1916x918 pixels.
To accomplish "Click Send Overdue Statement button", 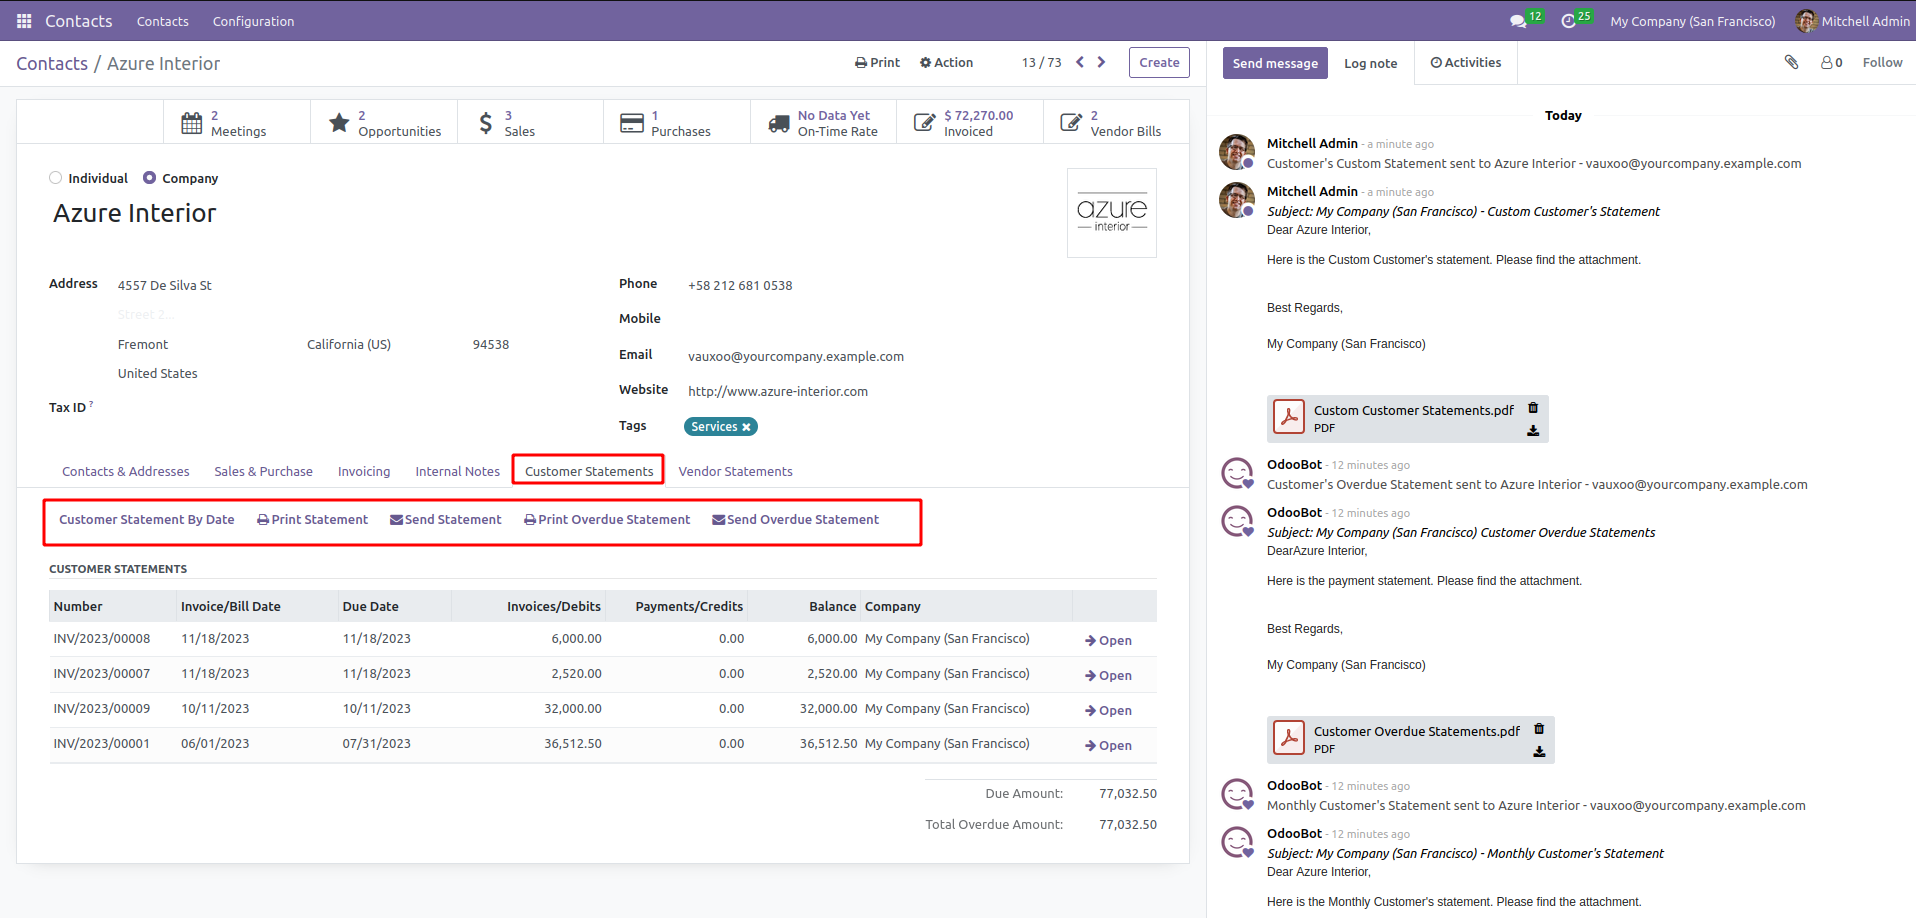I will [796, 519].
